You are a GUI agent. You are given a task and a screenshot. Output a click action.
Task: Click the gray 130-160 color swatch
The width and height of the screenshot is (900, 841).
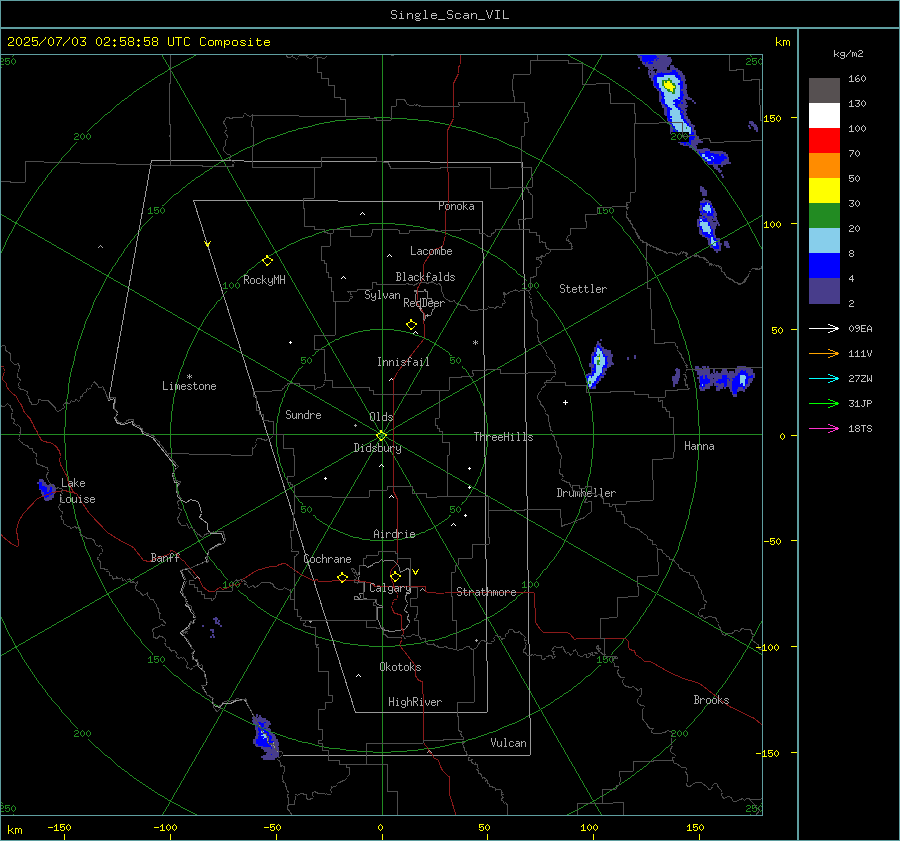(x=824, y=91)
